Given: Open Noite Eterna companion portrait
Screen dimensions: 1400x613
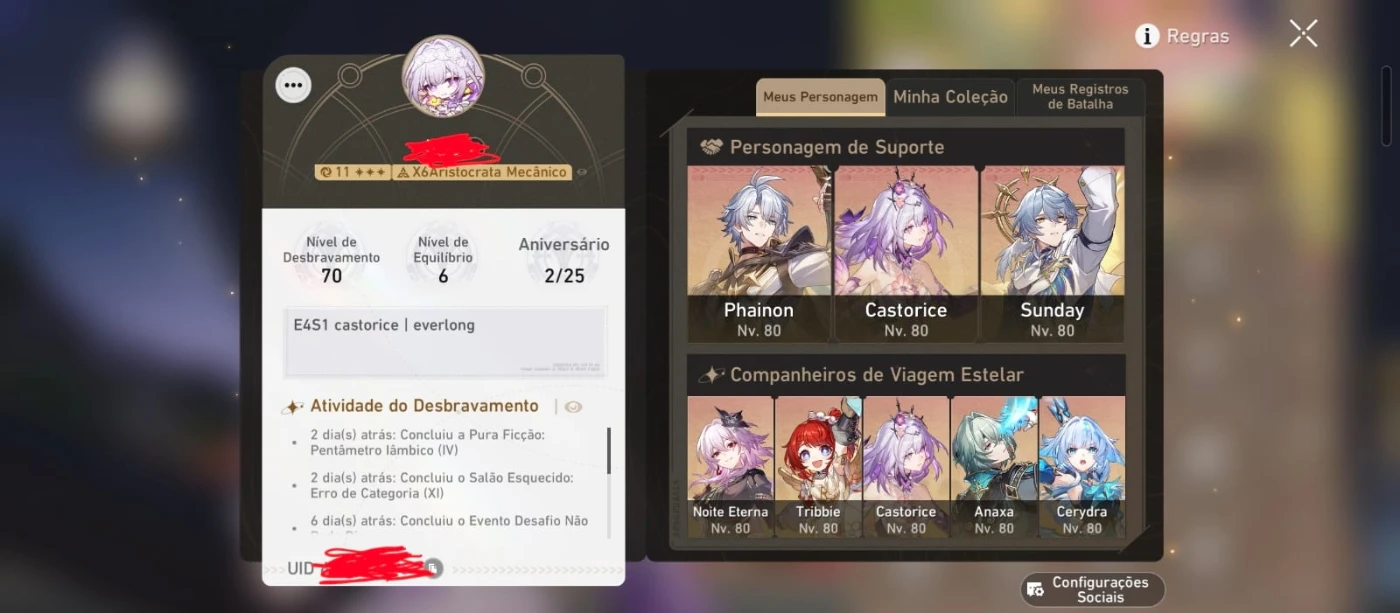Looking at the screenshot, I should point(730,467).
